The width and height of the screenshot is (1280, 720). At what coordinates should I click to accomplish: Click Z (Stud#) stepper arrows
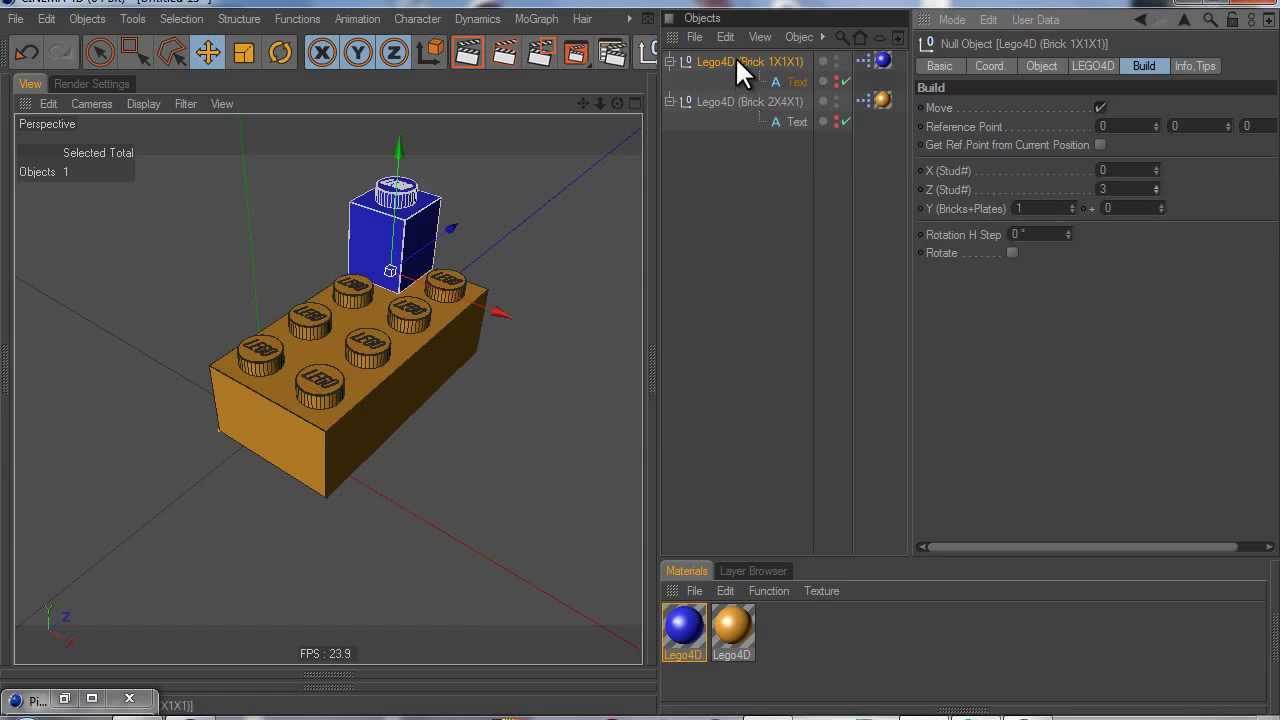1156,190
